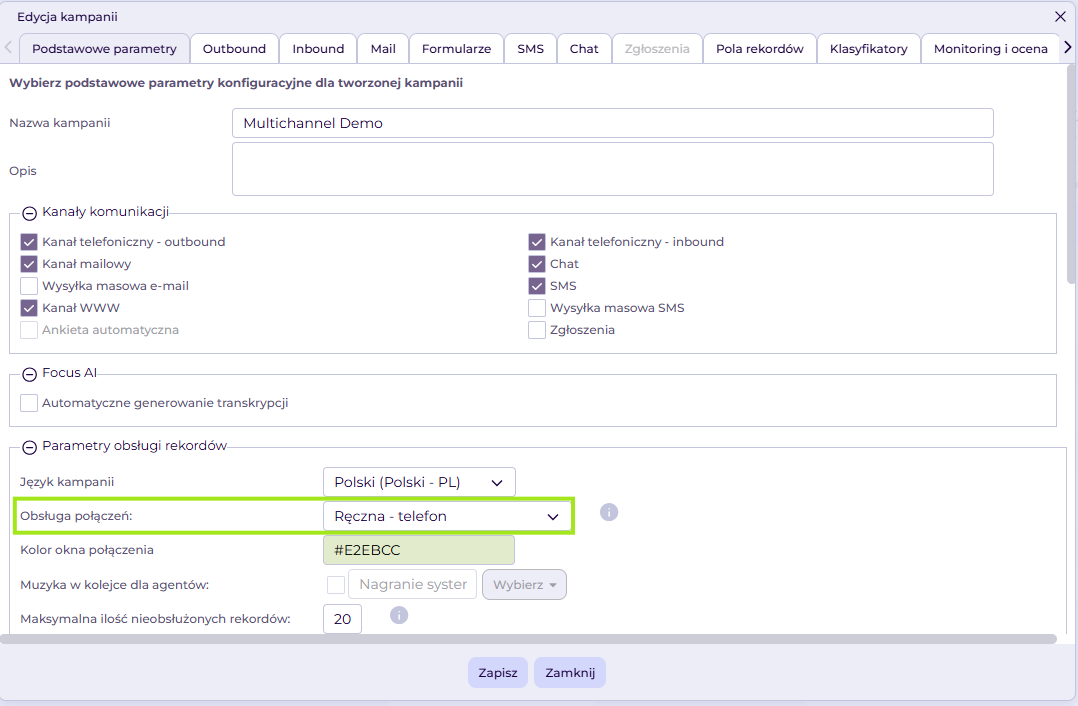Open the Monitoring i ocena tab
The image size is (1078, 706).
[x=991, y=49]
